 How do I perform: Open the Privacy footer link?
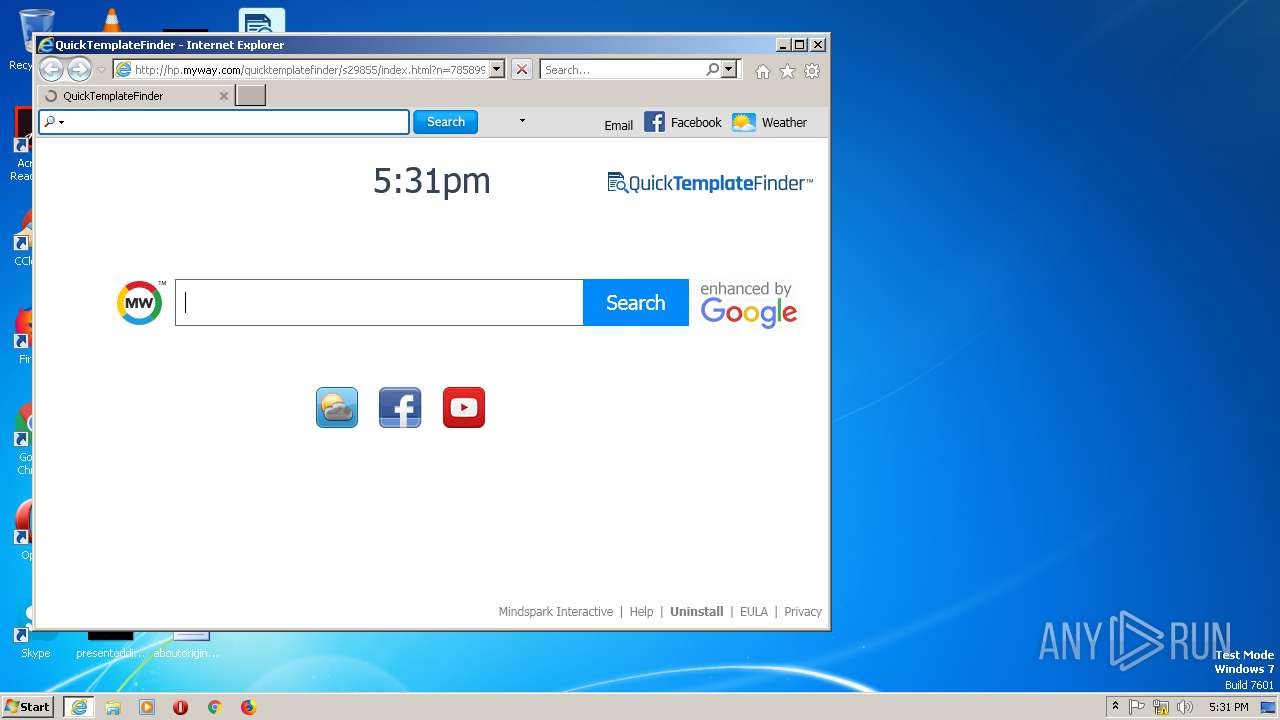click(x=803, y=612)
